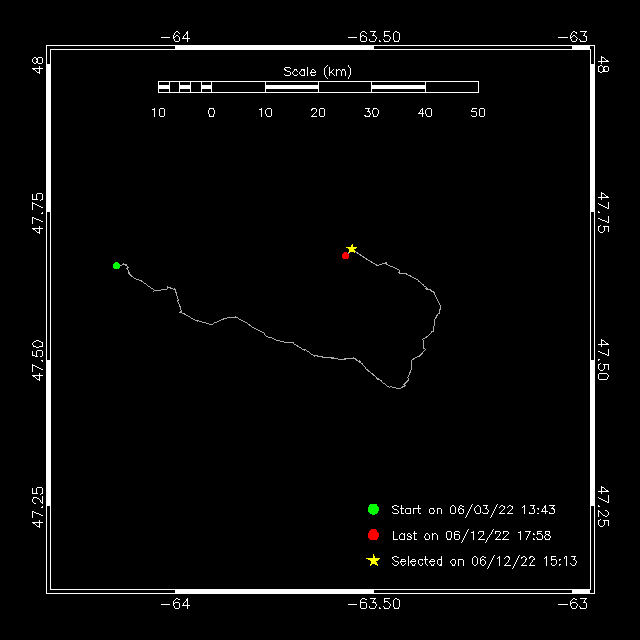Click the 'Last on 06/12/22 17:58' legend text
Screen dimensions: 640x640
coord(470,536)
